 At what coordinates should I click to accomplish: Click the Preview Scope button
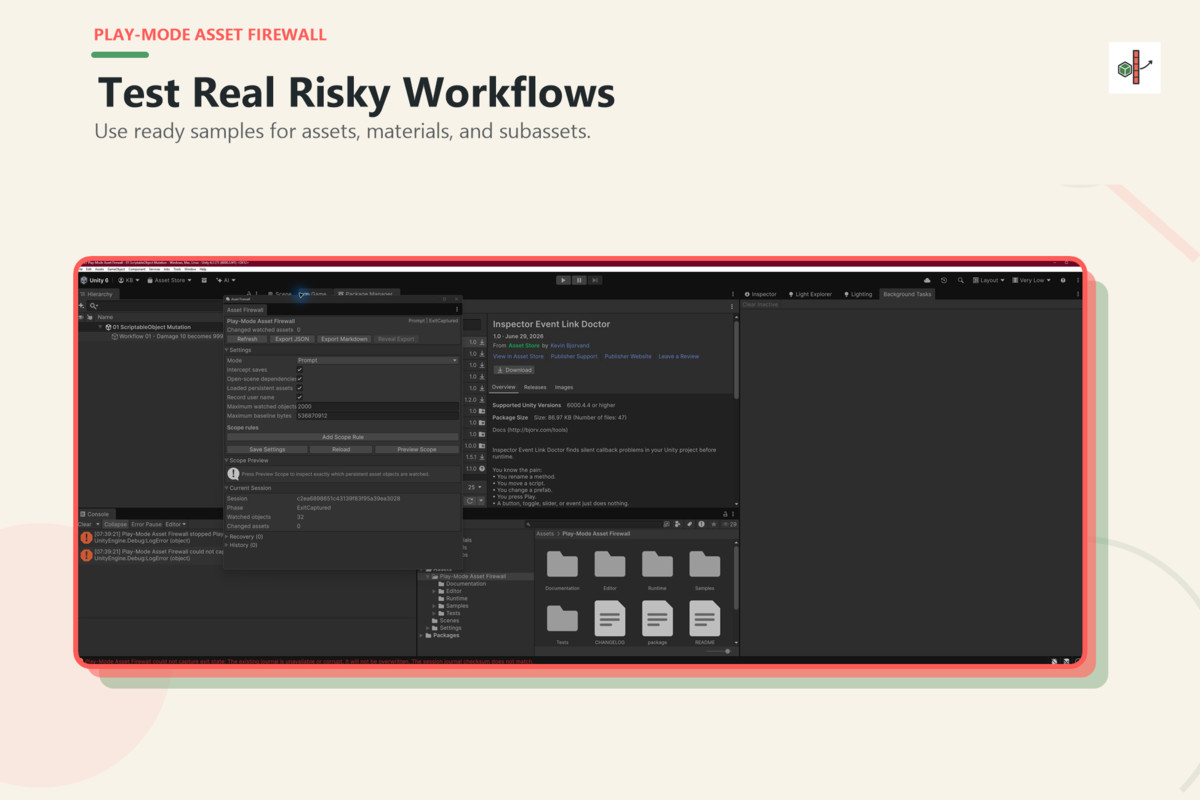(416, 450)
